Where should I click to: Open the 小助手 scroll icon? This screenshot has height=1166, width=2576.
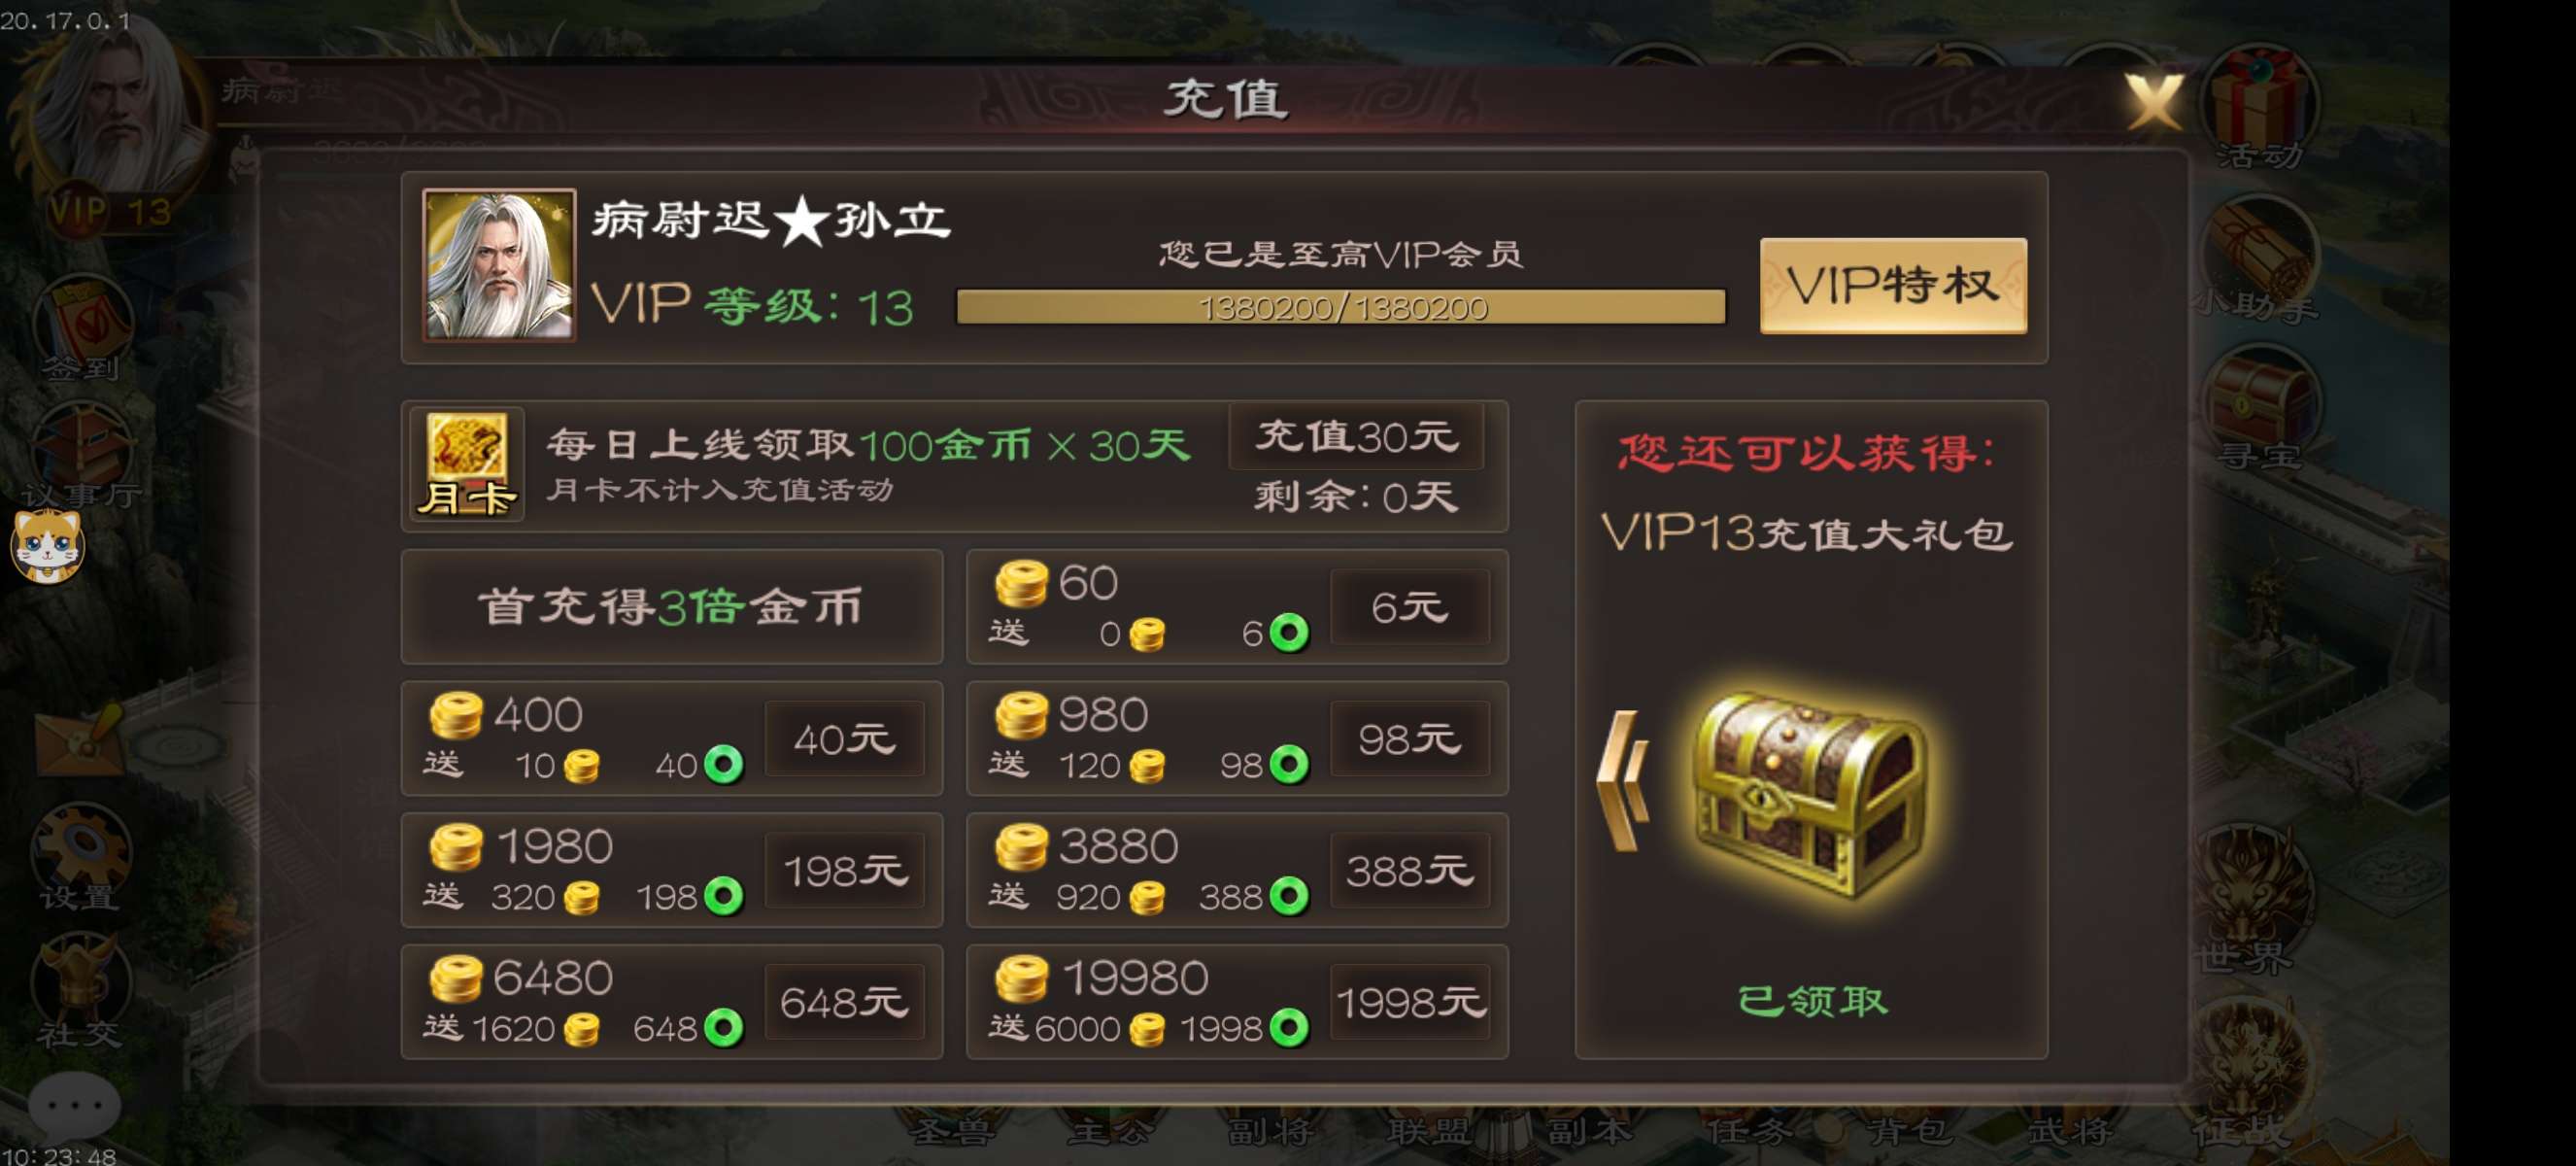tap(2260, 257)
